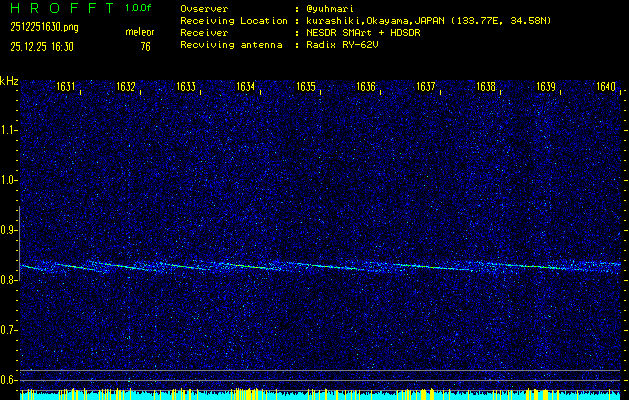Click the 1633 time tick label
This screenshot has width=629, height=400.
(x=186, y=87)
